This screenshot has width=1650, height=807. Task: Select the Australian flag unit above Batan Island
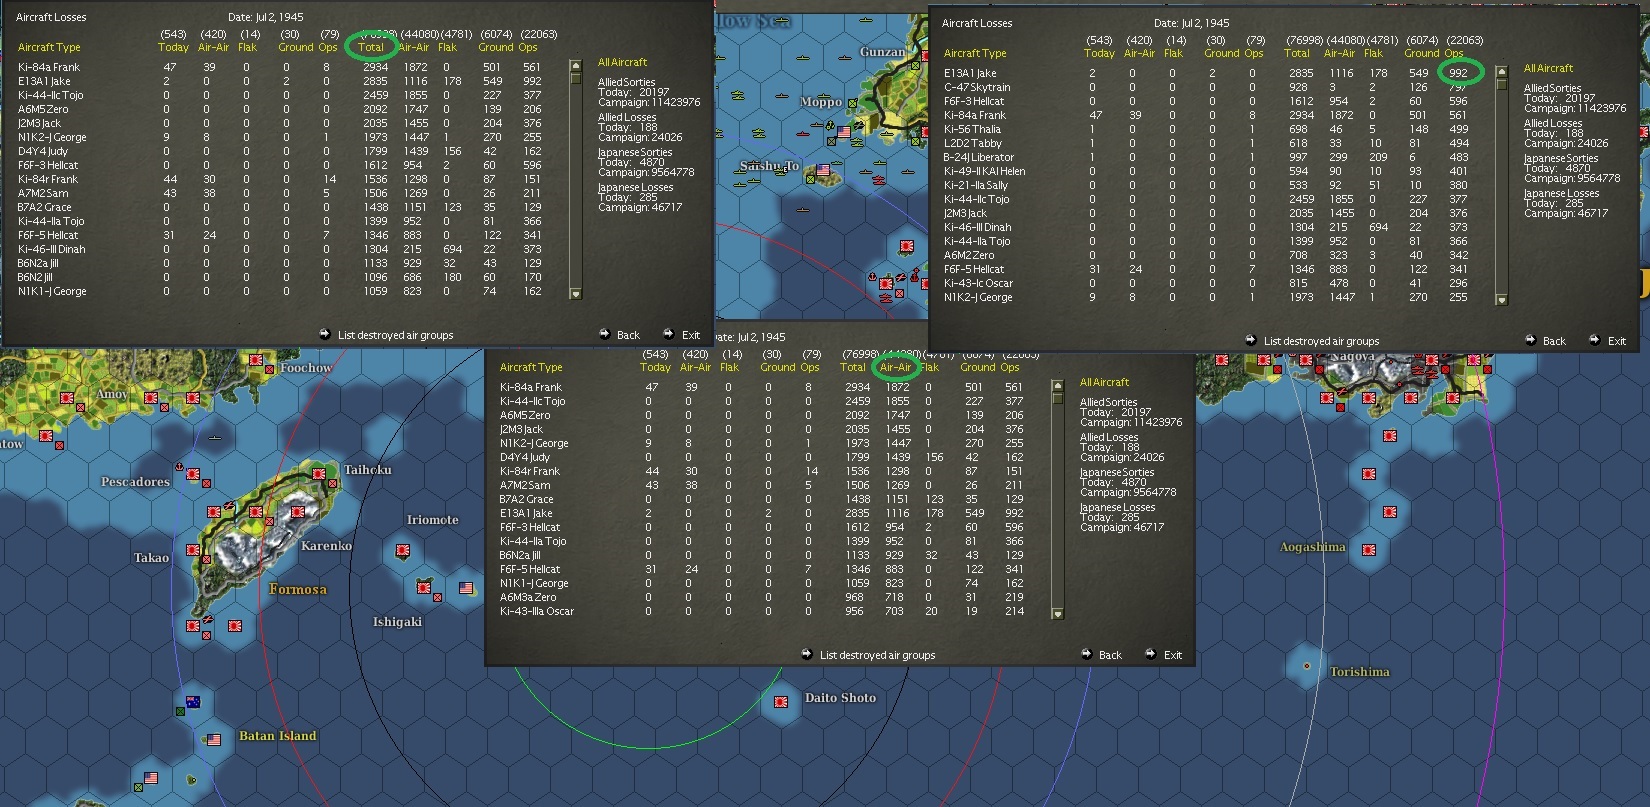click(193, 702)
